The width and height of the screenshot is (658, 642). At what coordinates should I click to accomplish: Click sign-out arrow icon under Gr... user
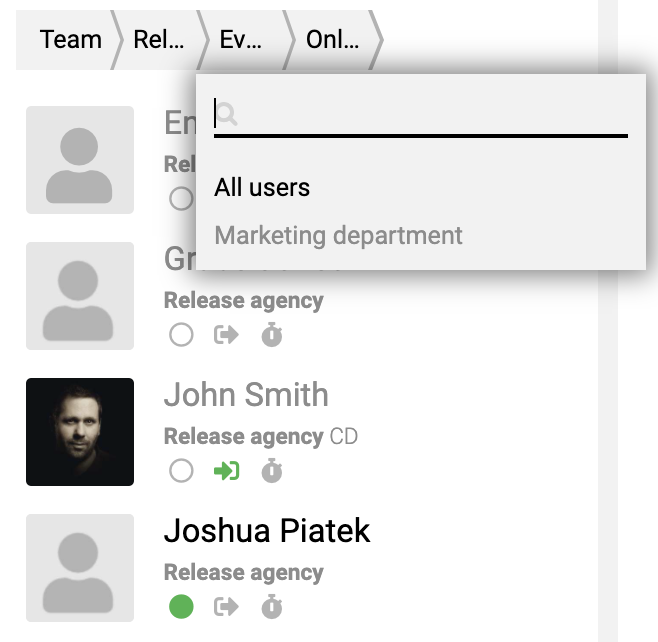tap(226, 335)
